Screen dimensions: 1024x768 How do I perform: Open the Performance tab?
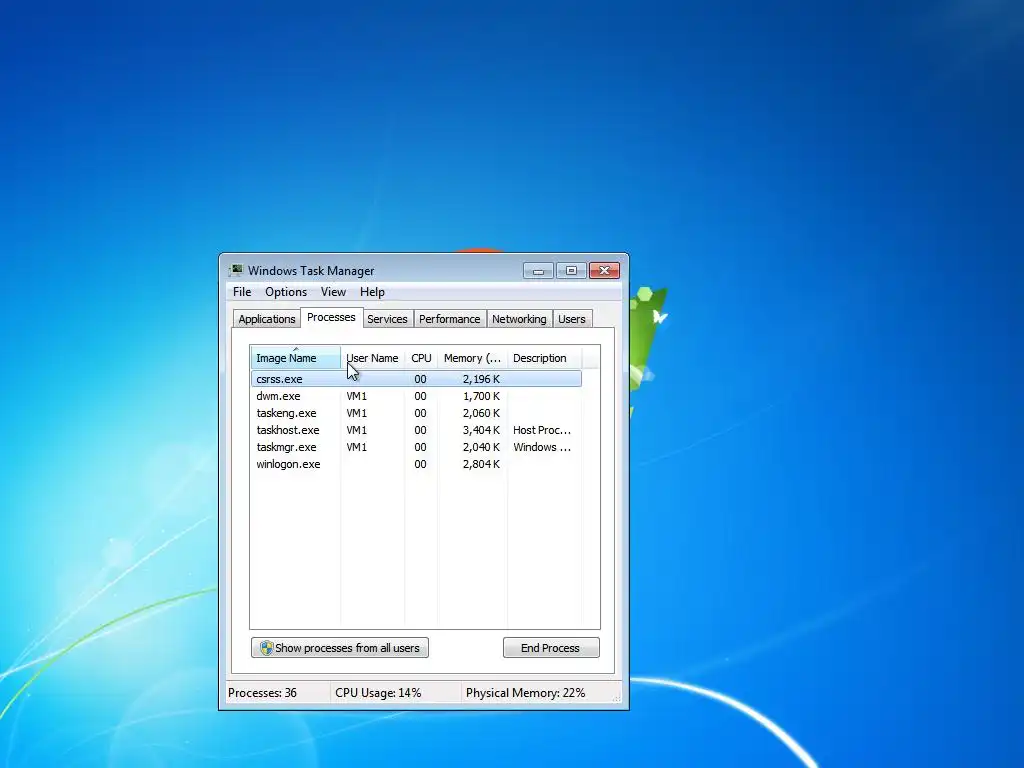[x=449, y=319]
